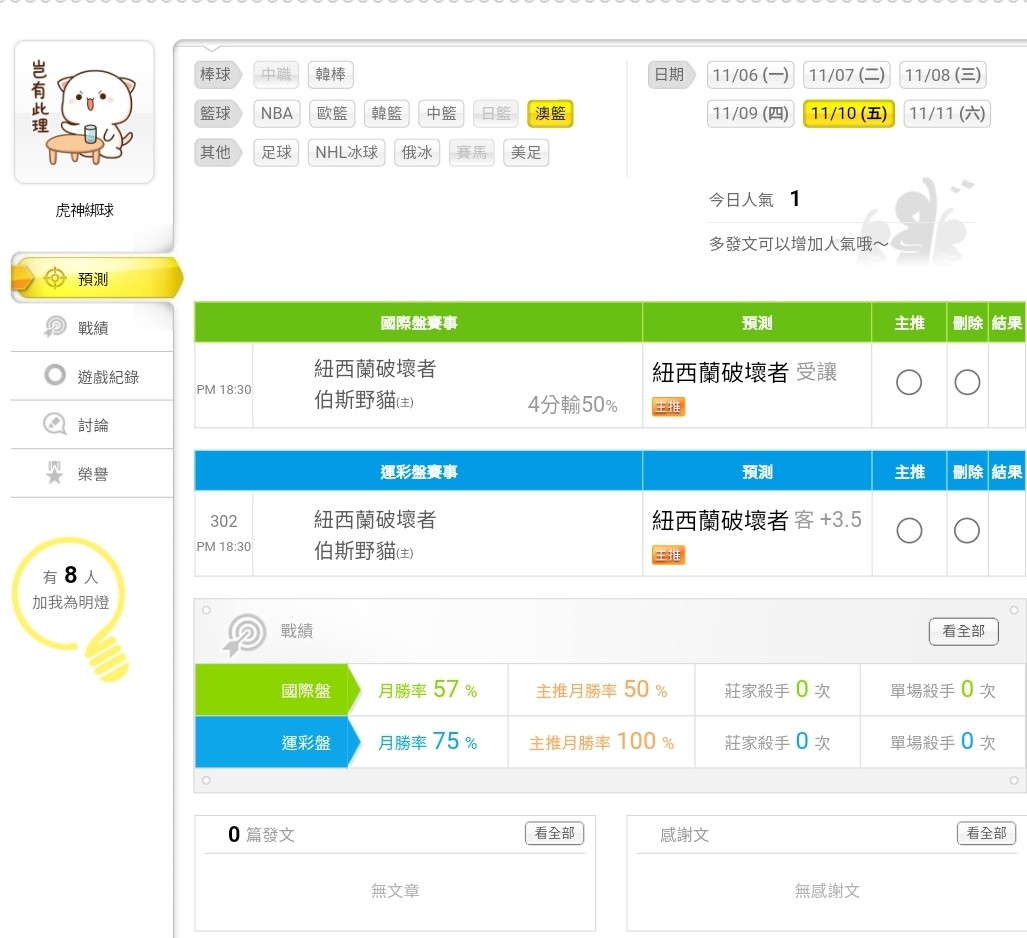Click the cat avatar profile picture

84,113
